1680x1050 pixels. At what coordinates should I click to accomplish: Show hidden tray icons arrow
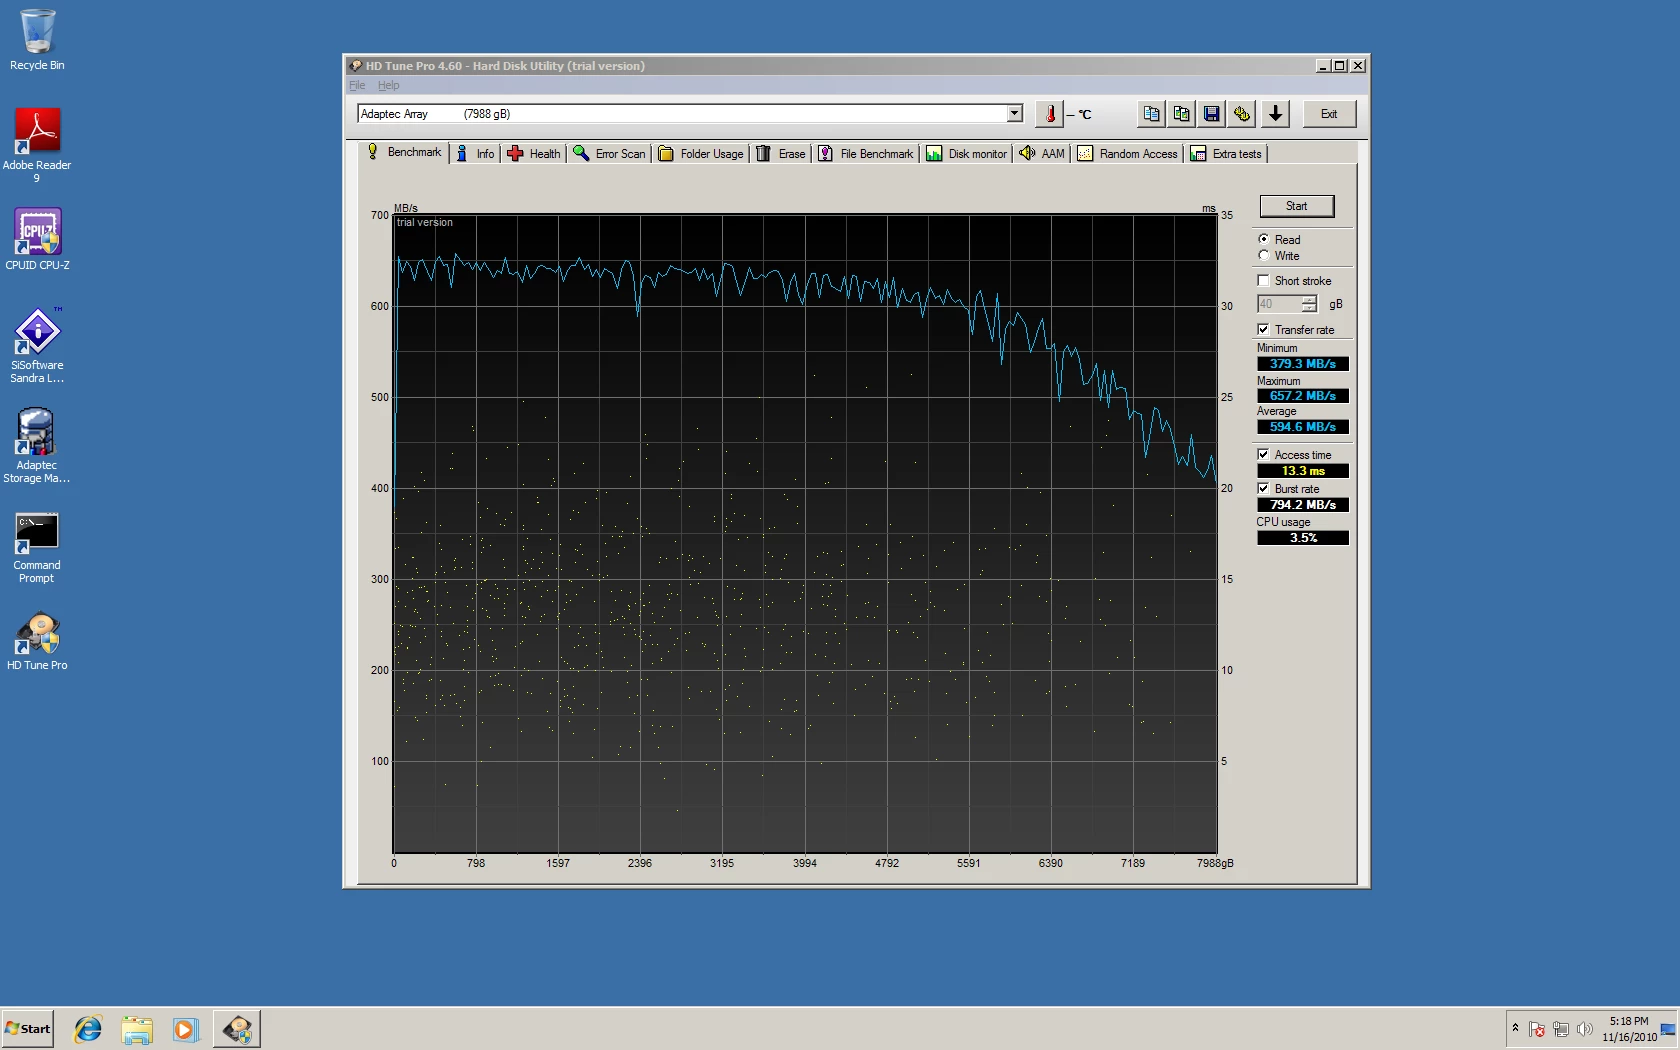pyautogui.click(x=1515, y=1028)
